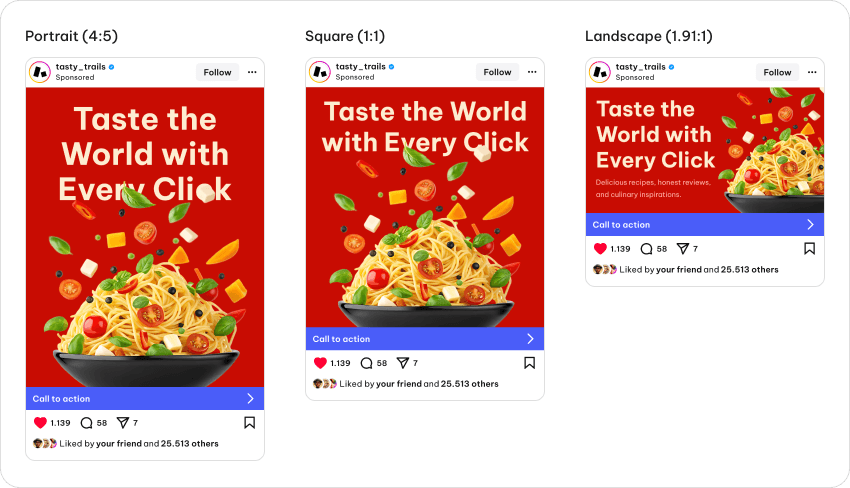Screen dimensions: 850x488
Task: Like the Landscape post with heart icon
Action: coord(600,249)
